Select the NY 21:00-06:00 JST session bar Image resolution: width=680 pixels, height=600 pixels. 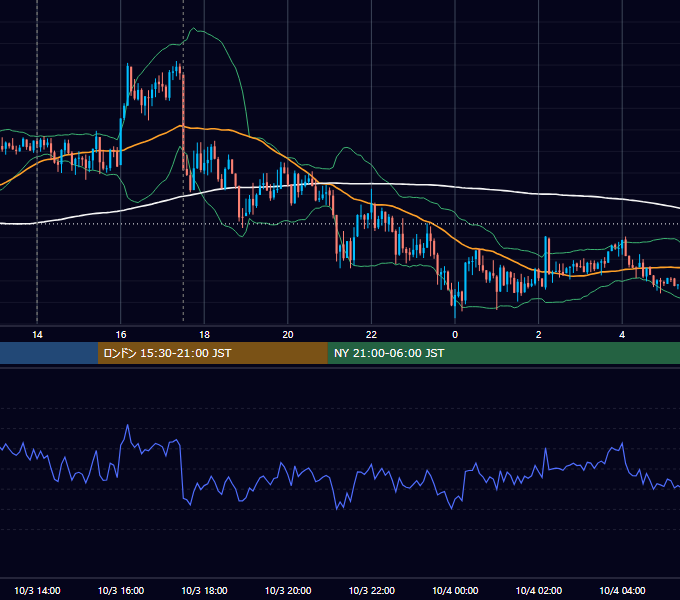[x=503, y=353]
